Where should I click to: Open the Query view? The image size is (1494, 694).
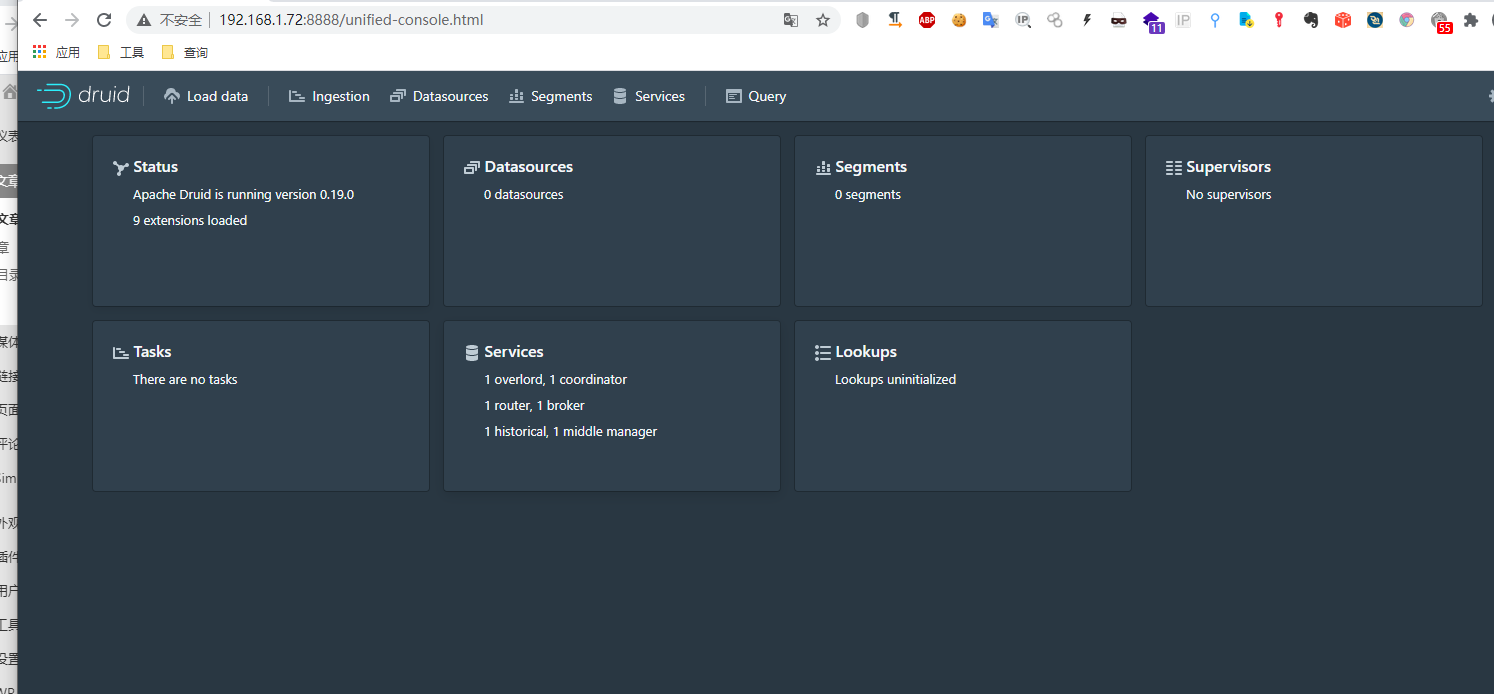(x=756, y=96)
